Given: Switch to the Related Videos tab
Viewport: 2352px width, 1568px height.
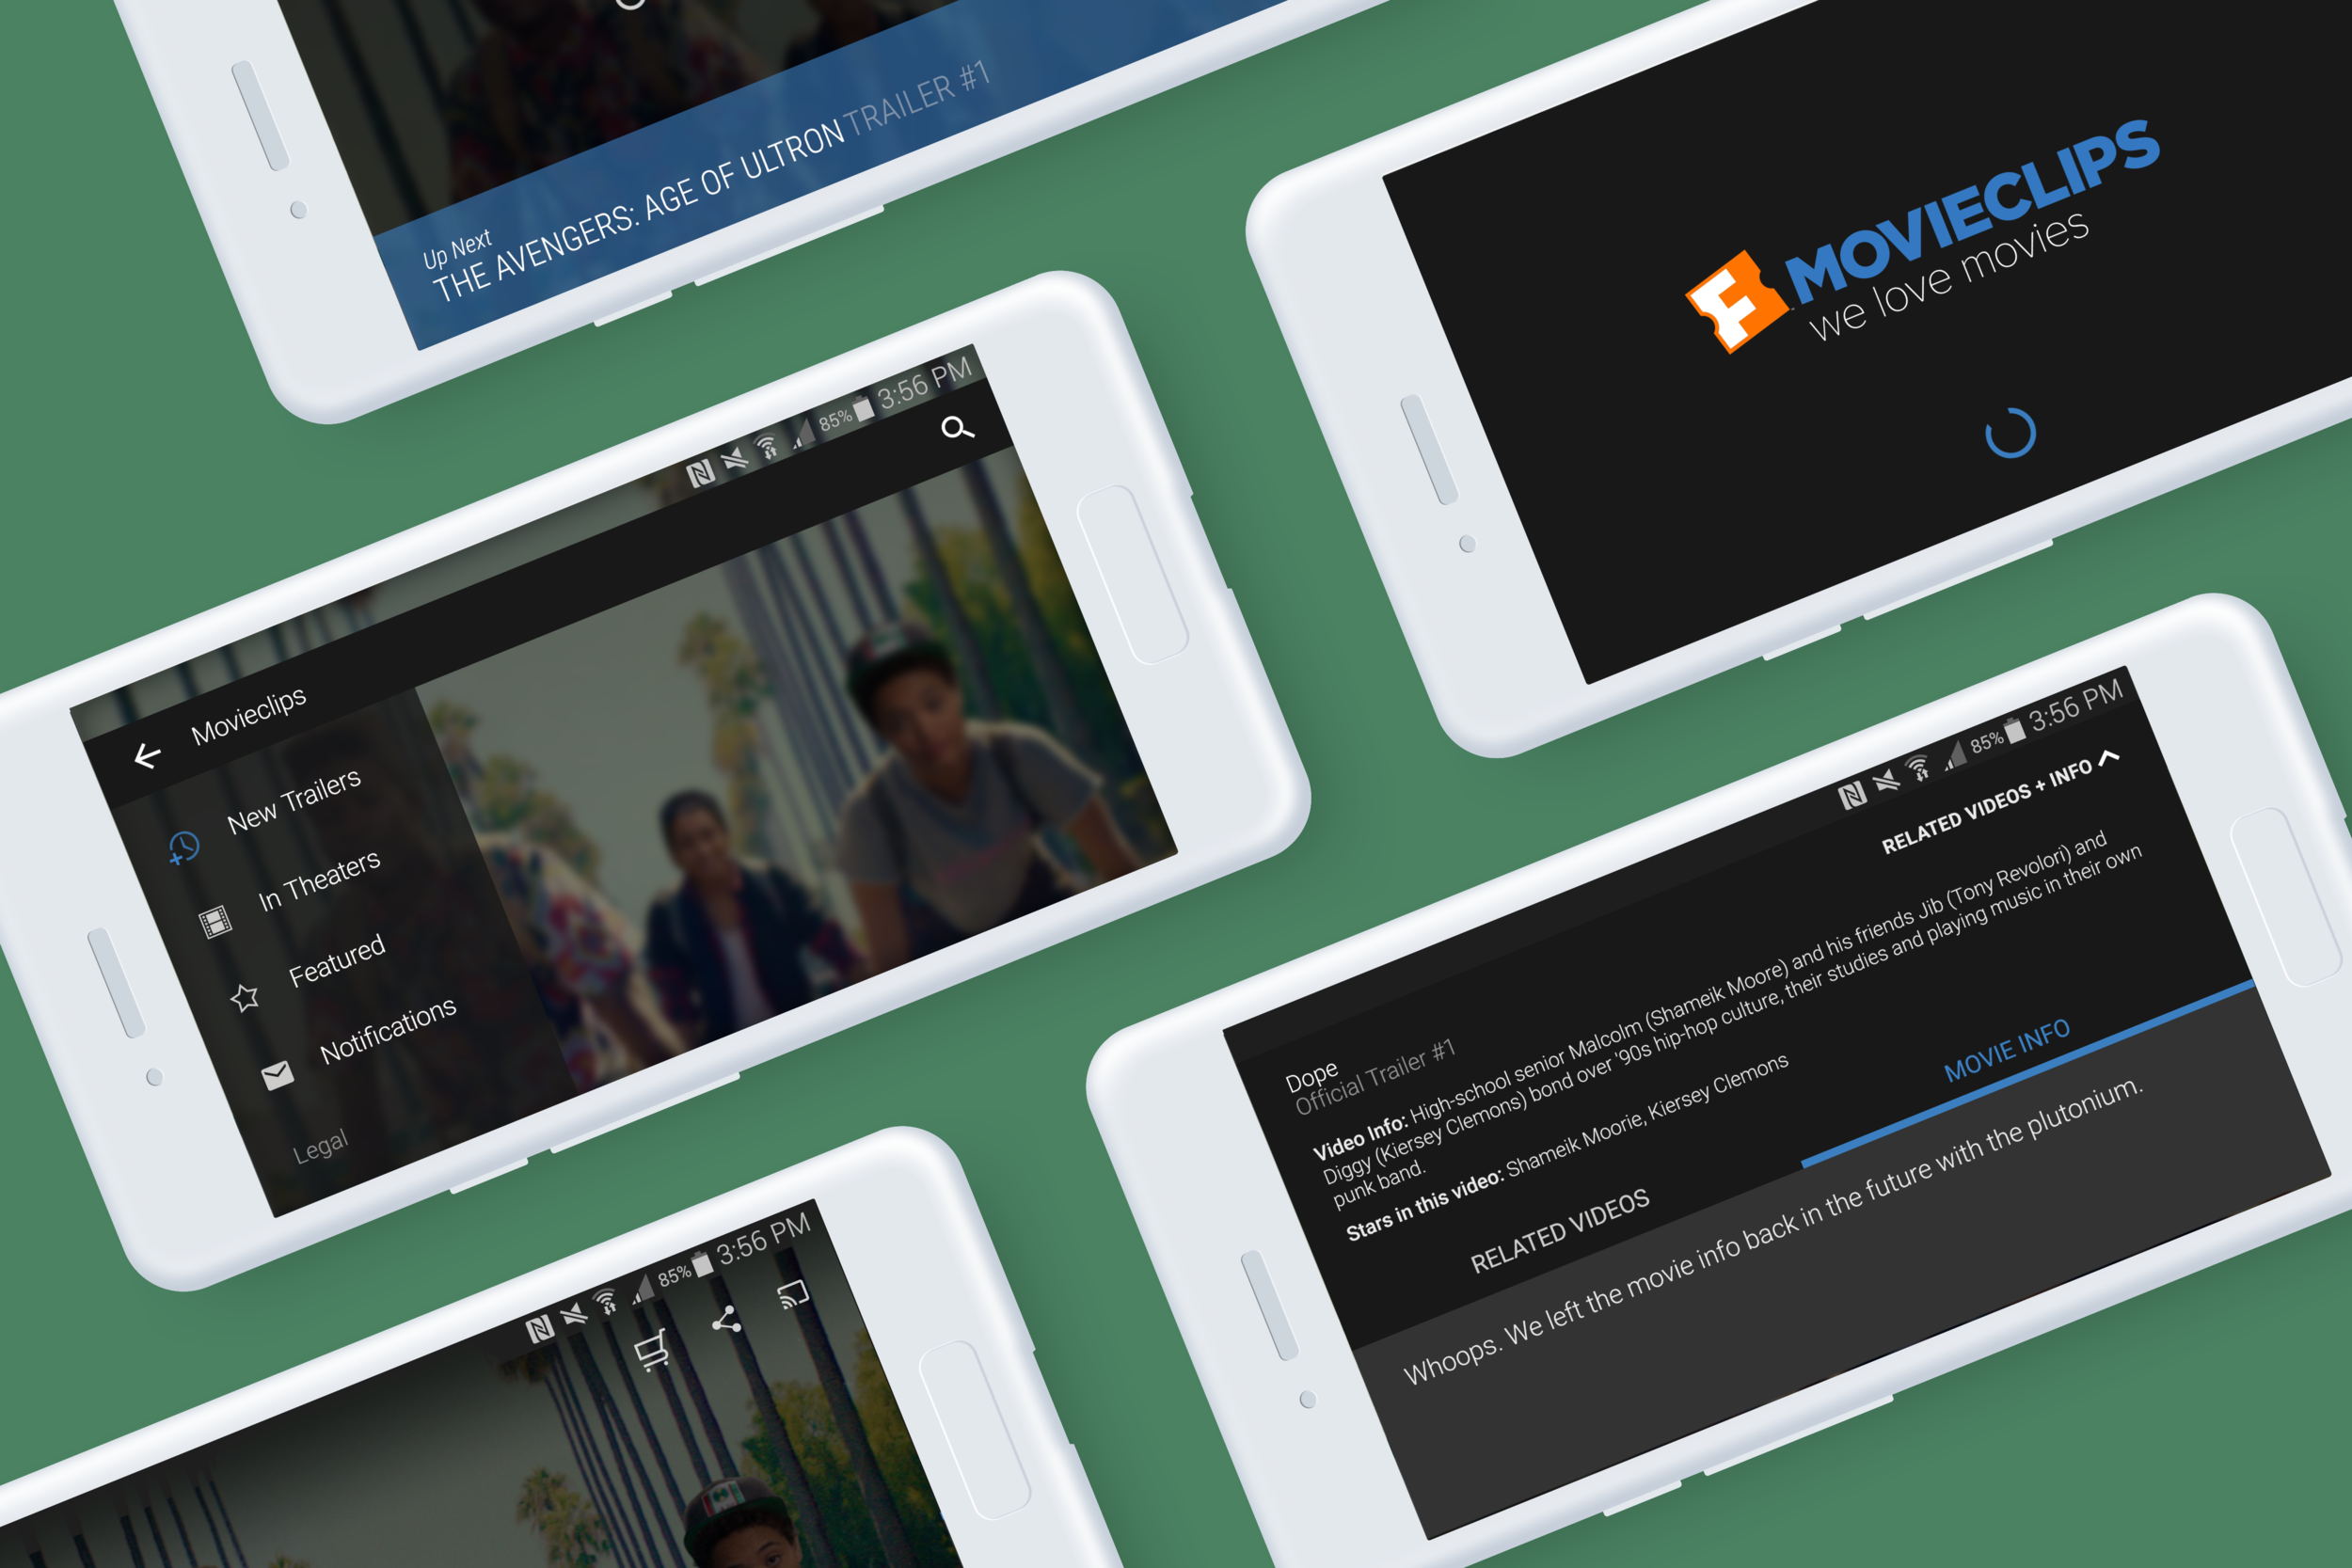Looking at the screenshot, I should [x=1559, y=1231].
